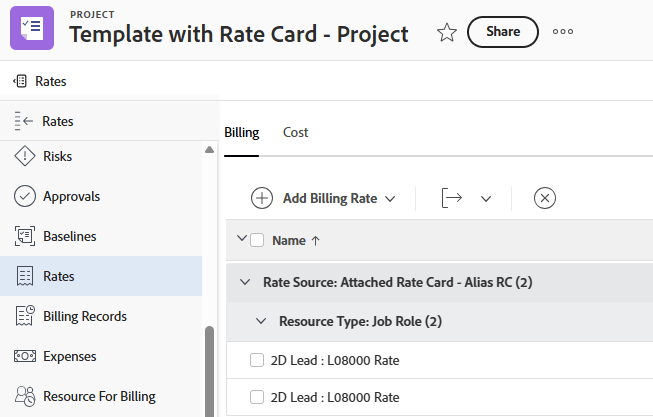Open the Add Billing Rate dropdown arrow
This screenshot has height=417, width=653.
click(x=390, y=199)
